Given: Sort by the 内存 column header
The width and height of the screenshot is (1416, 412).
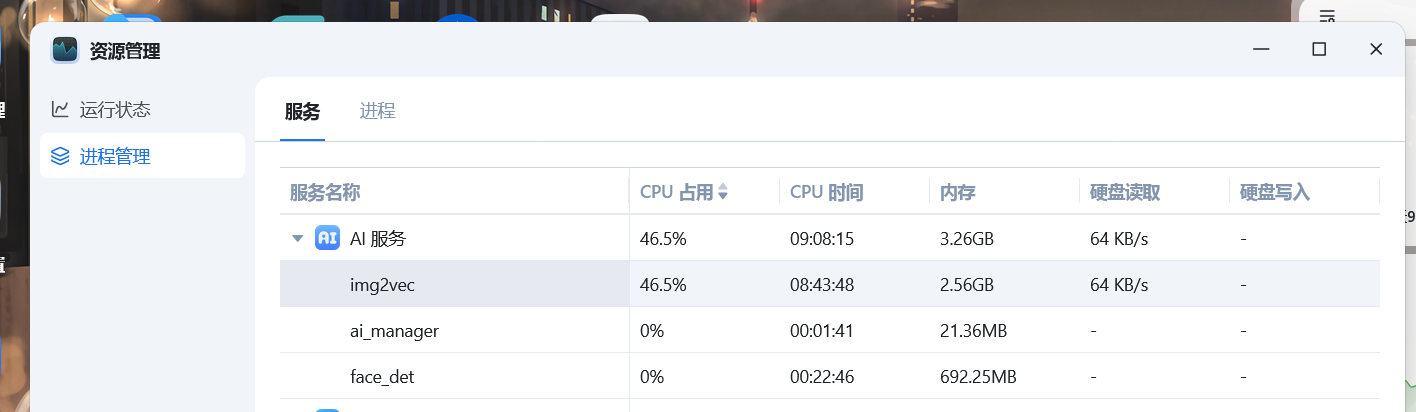Looking at the screenshot, I should coord(957,192).
